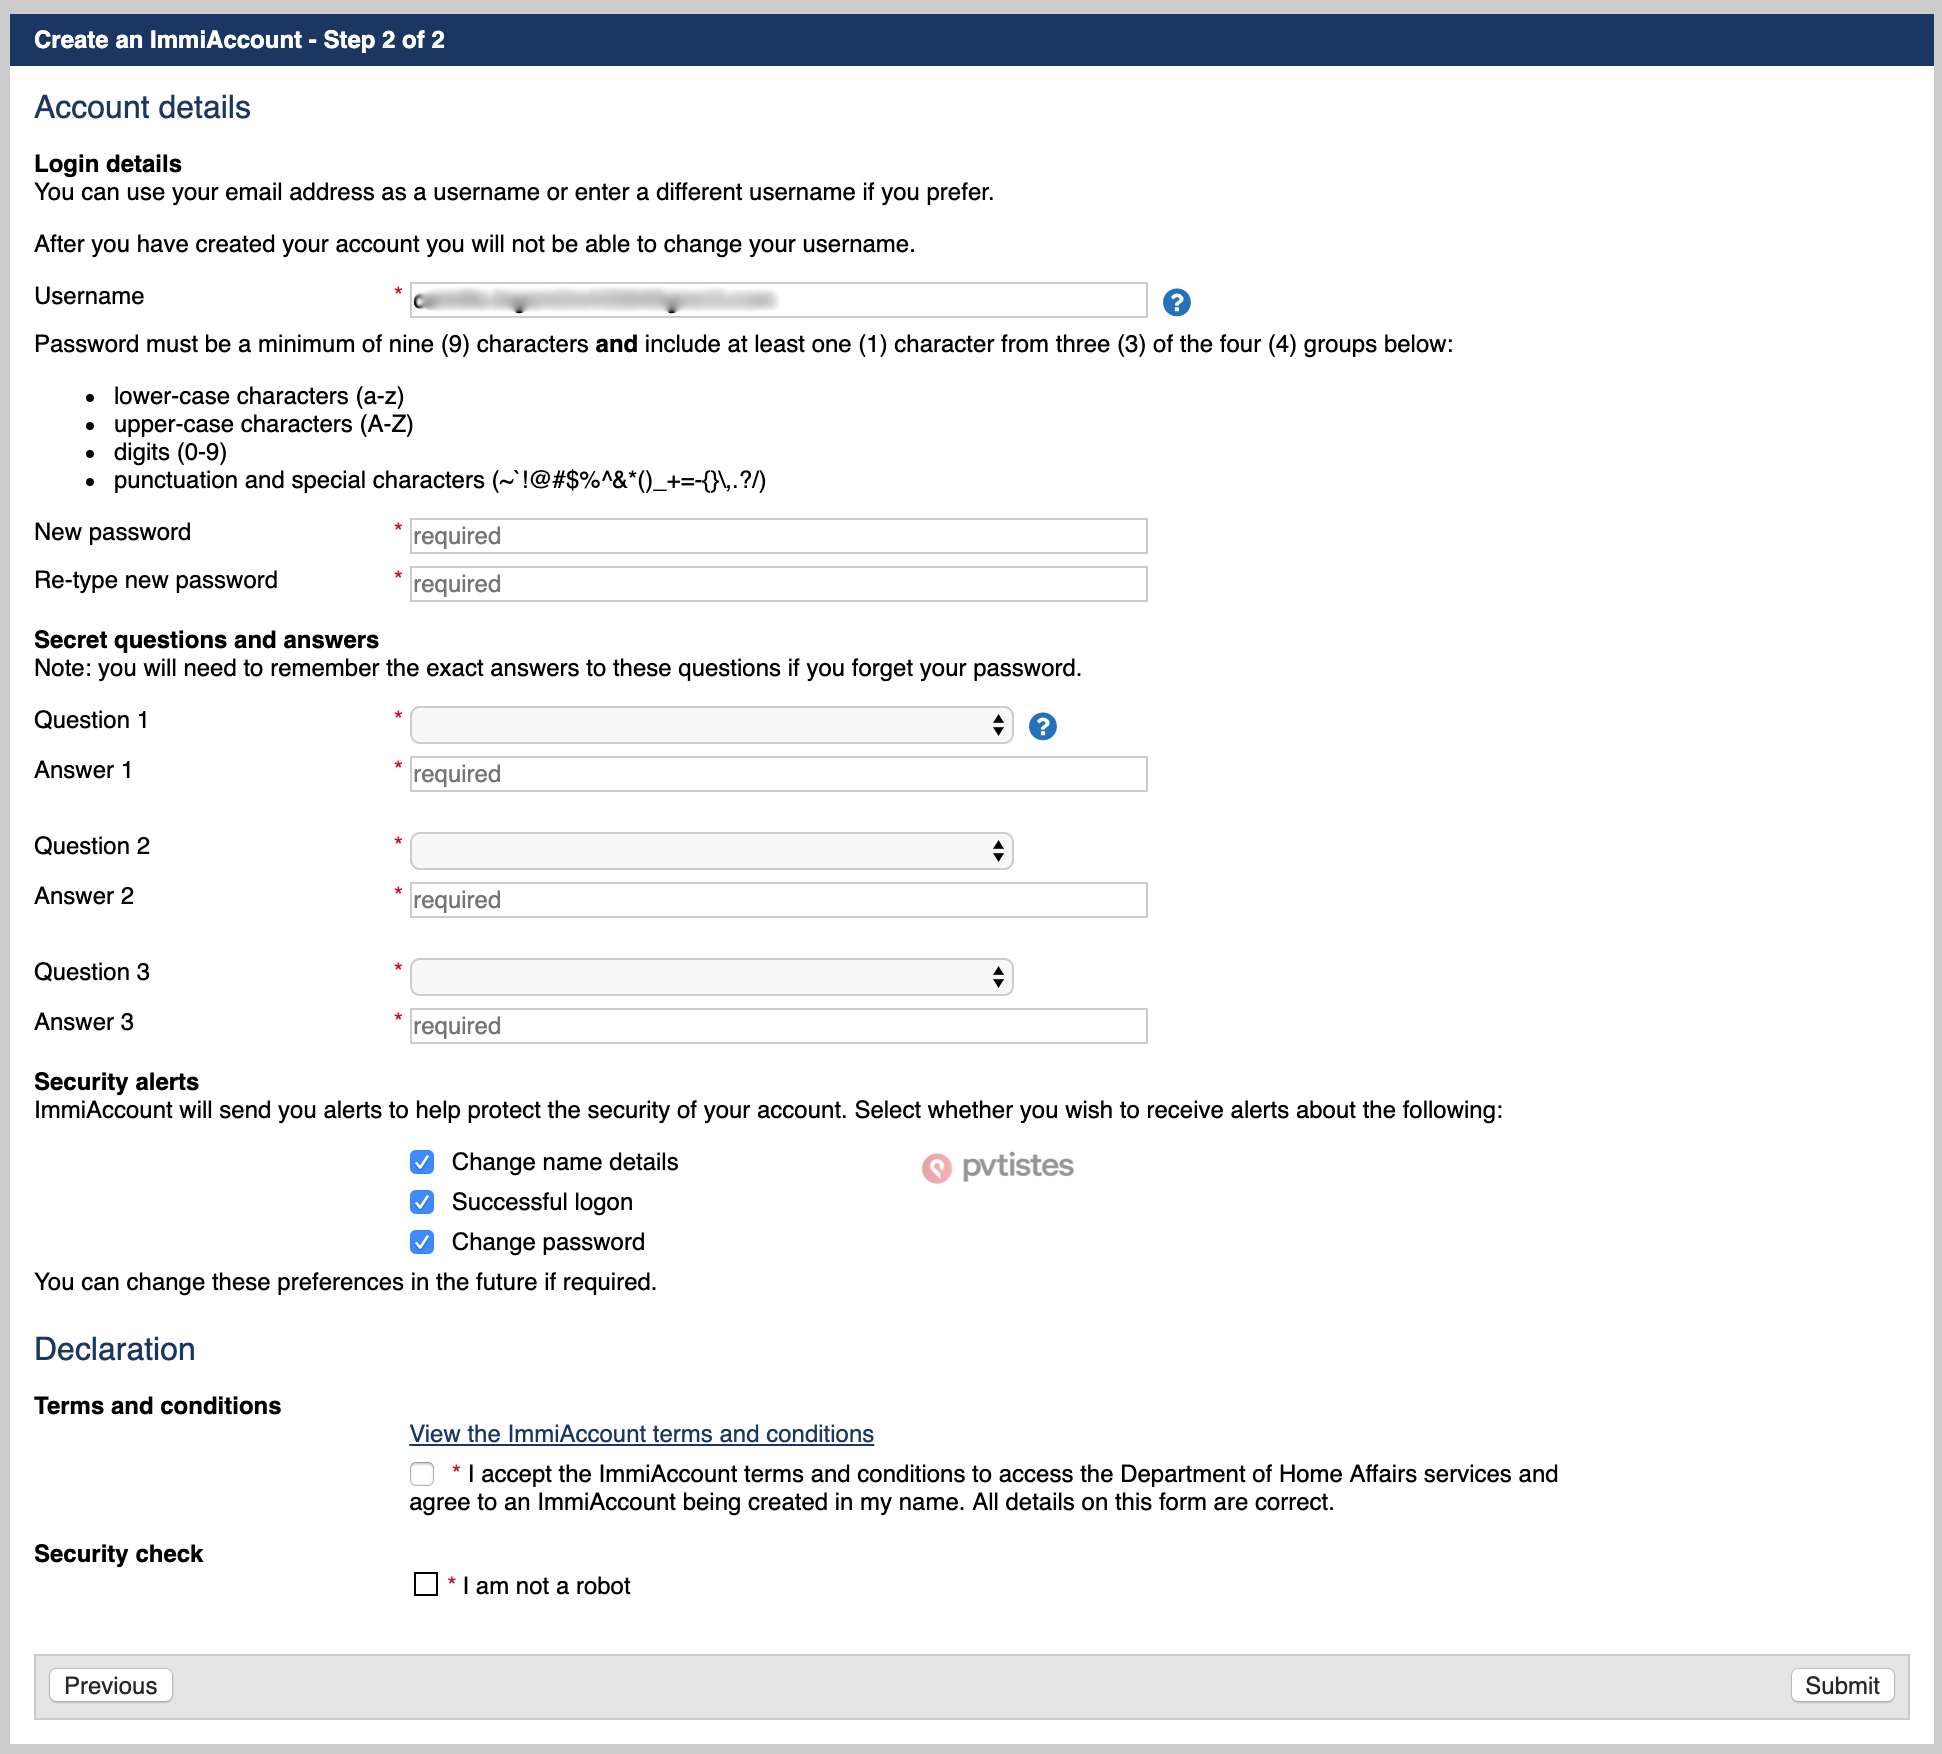
Task: Check the I am not a robot box
Action: pyautogui.click(x=426, y=1584)
